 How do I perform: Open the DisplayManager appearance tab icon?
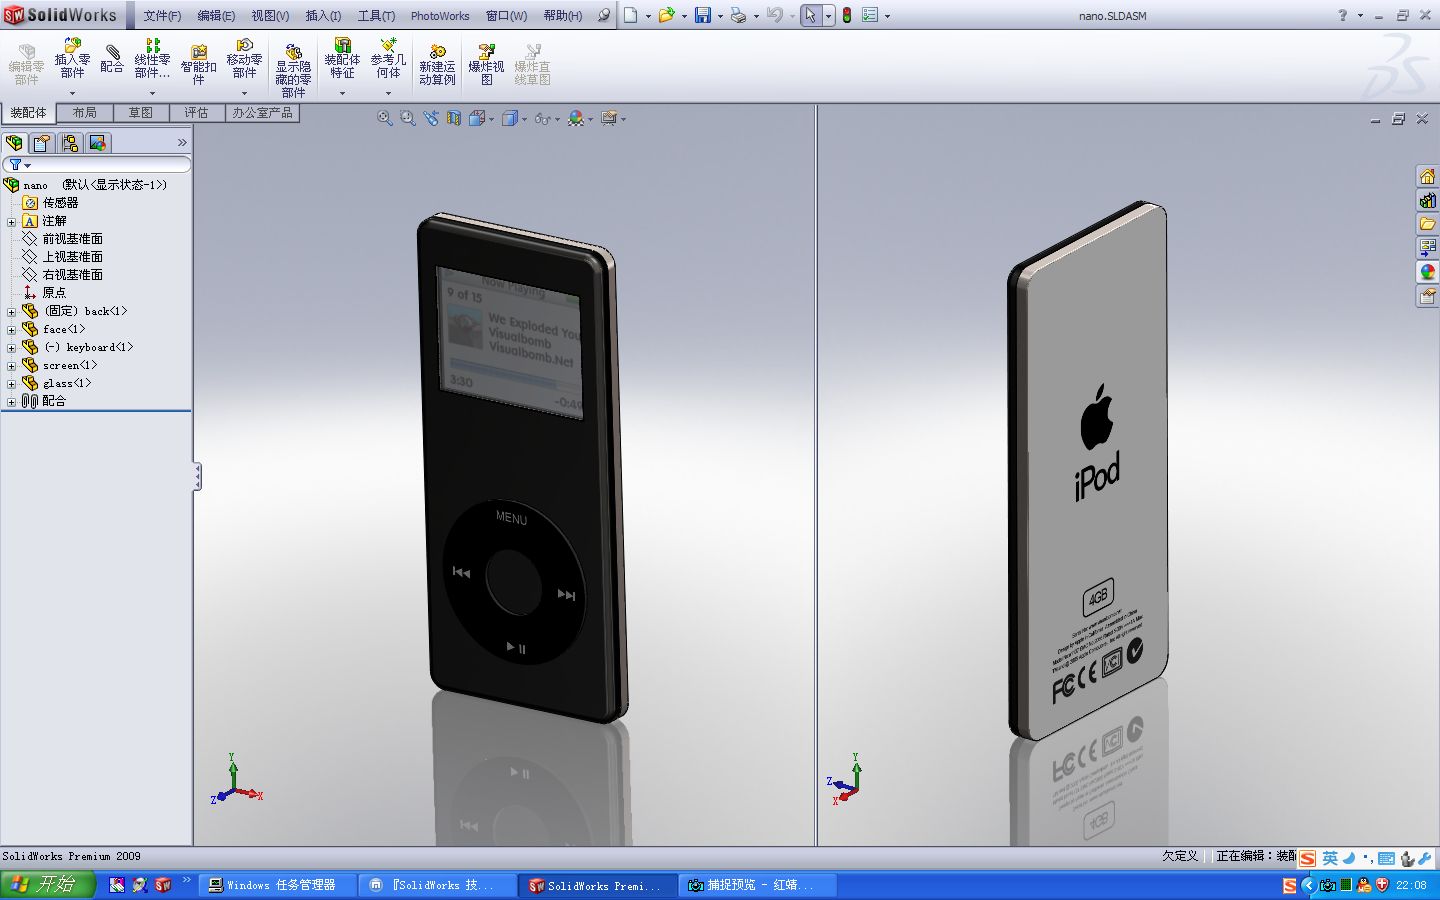(98, 143)
